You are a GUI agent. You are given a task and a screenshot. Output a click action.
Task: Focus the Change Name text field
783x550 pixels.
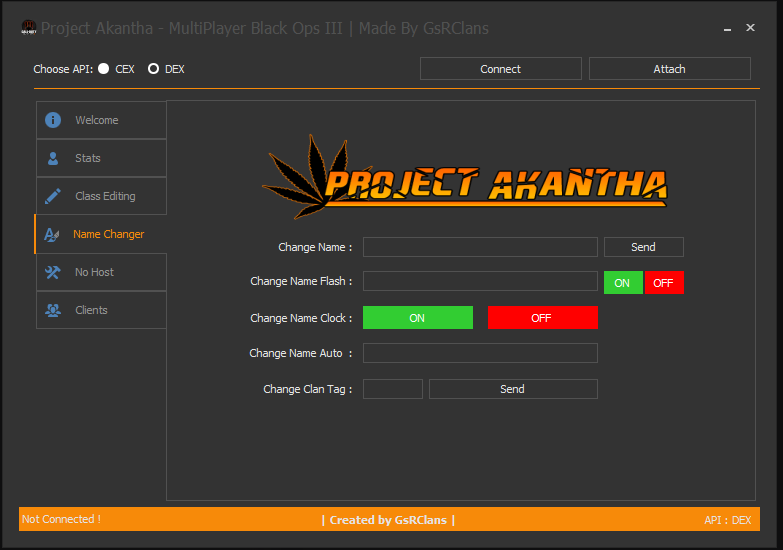coord(480,247)
